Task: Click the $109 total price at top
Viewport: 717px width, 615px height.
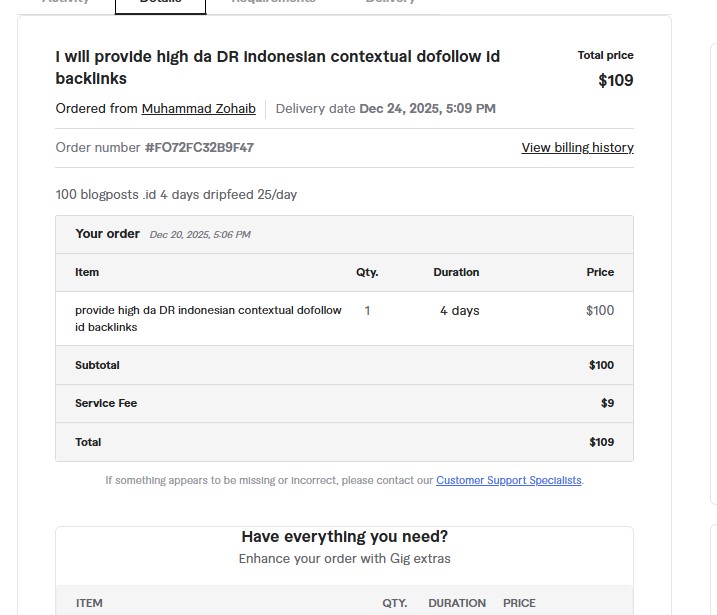Action: [615, 81]
